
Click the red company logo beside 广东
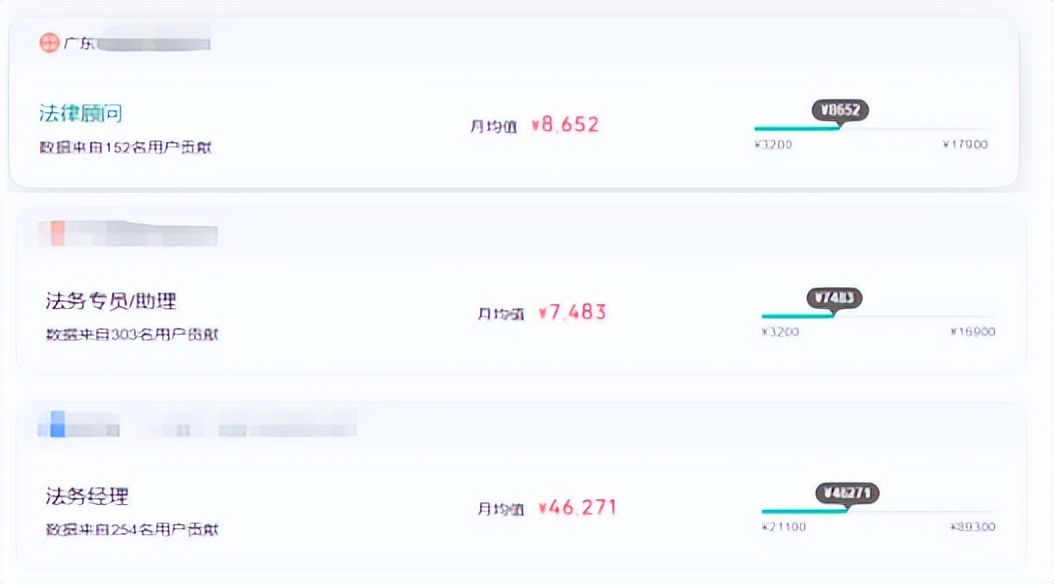coord(49,43)
